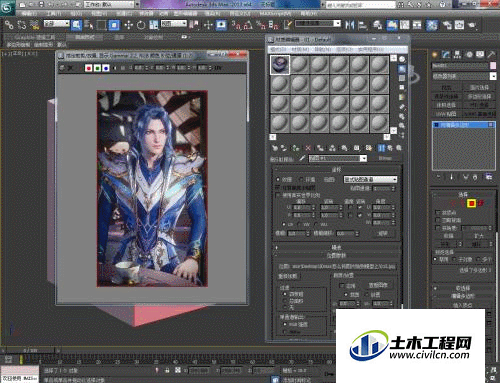Screen dimensions: 500x383
Task: Open the Curve Editor from main toolbar
Action: point(405,25)
